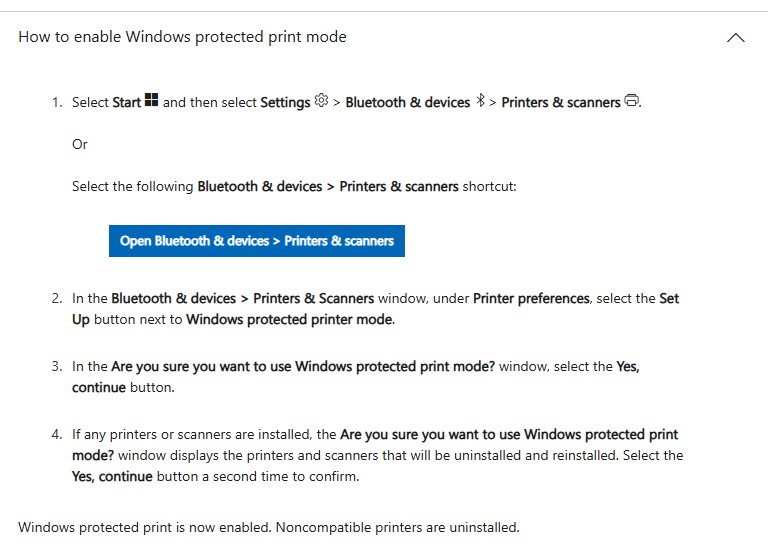Click the step number 4 list marker

pos(57,435)
